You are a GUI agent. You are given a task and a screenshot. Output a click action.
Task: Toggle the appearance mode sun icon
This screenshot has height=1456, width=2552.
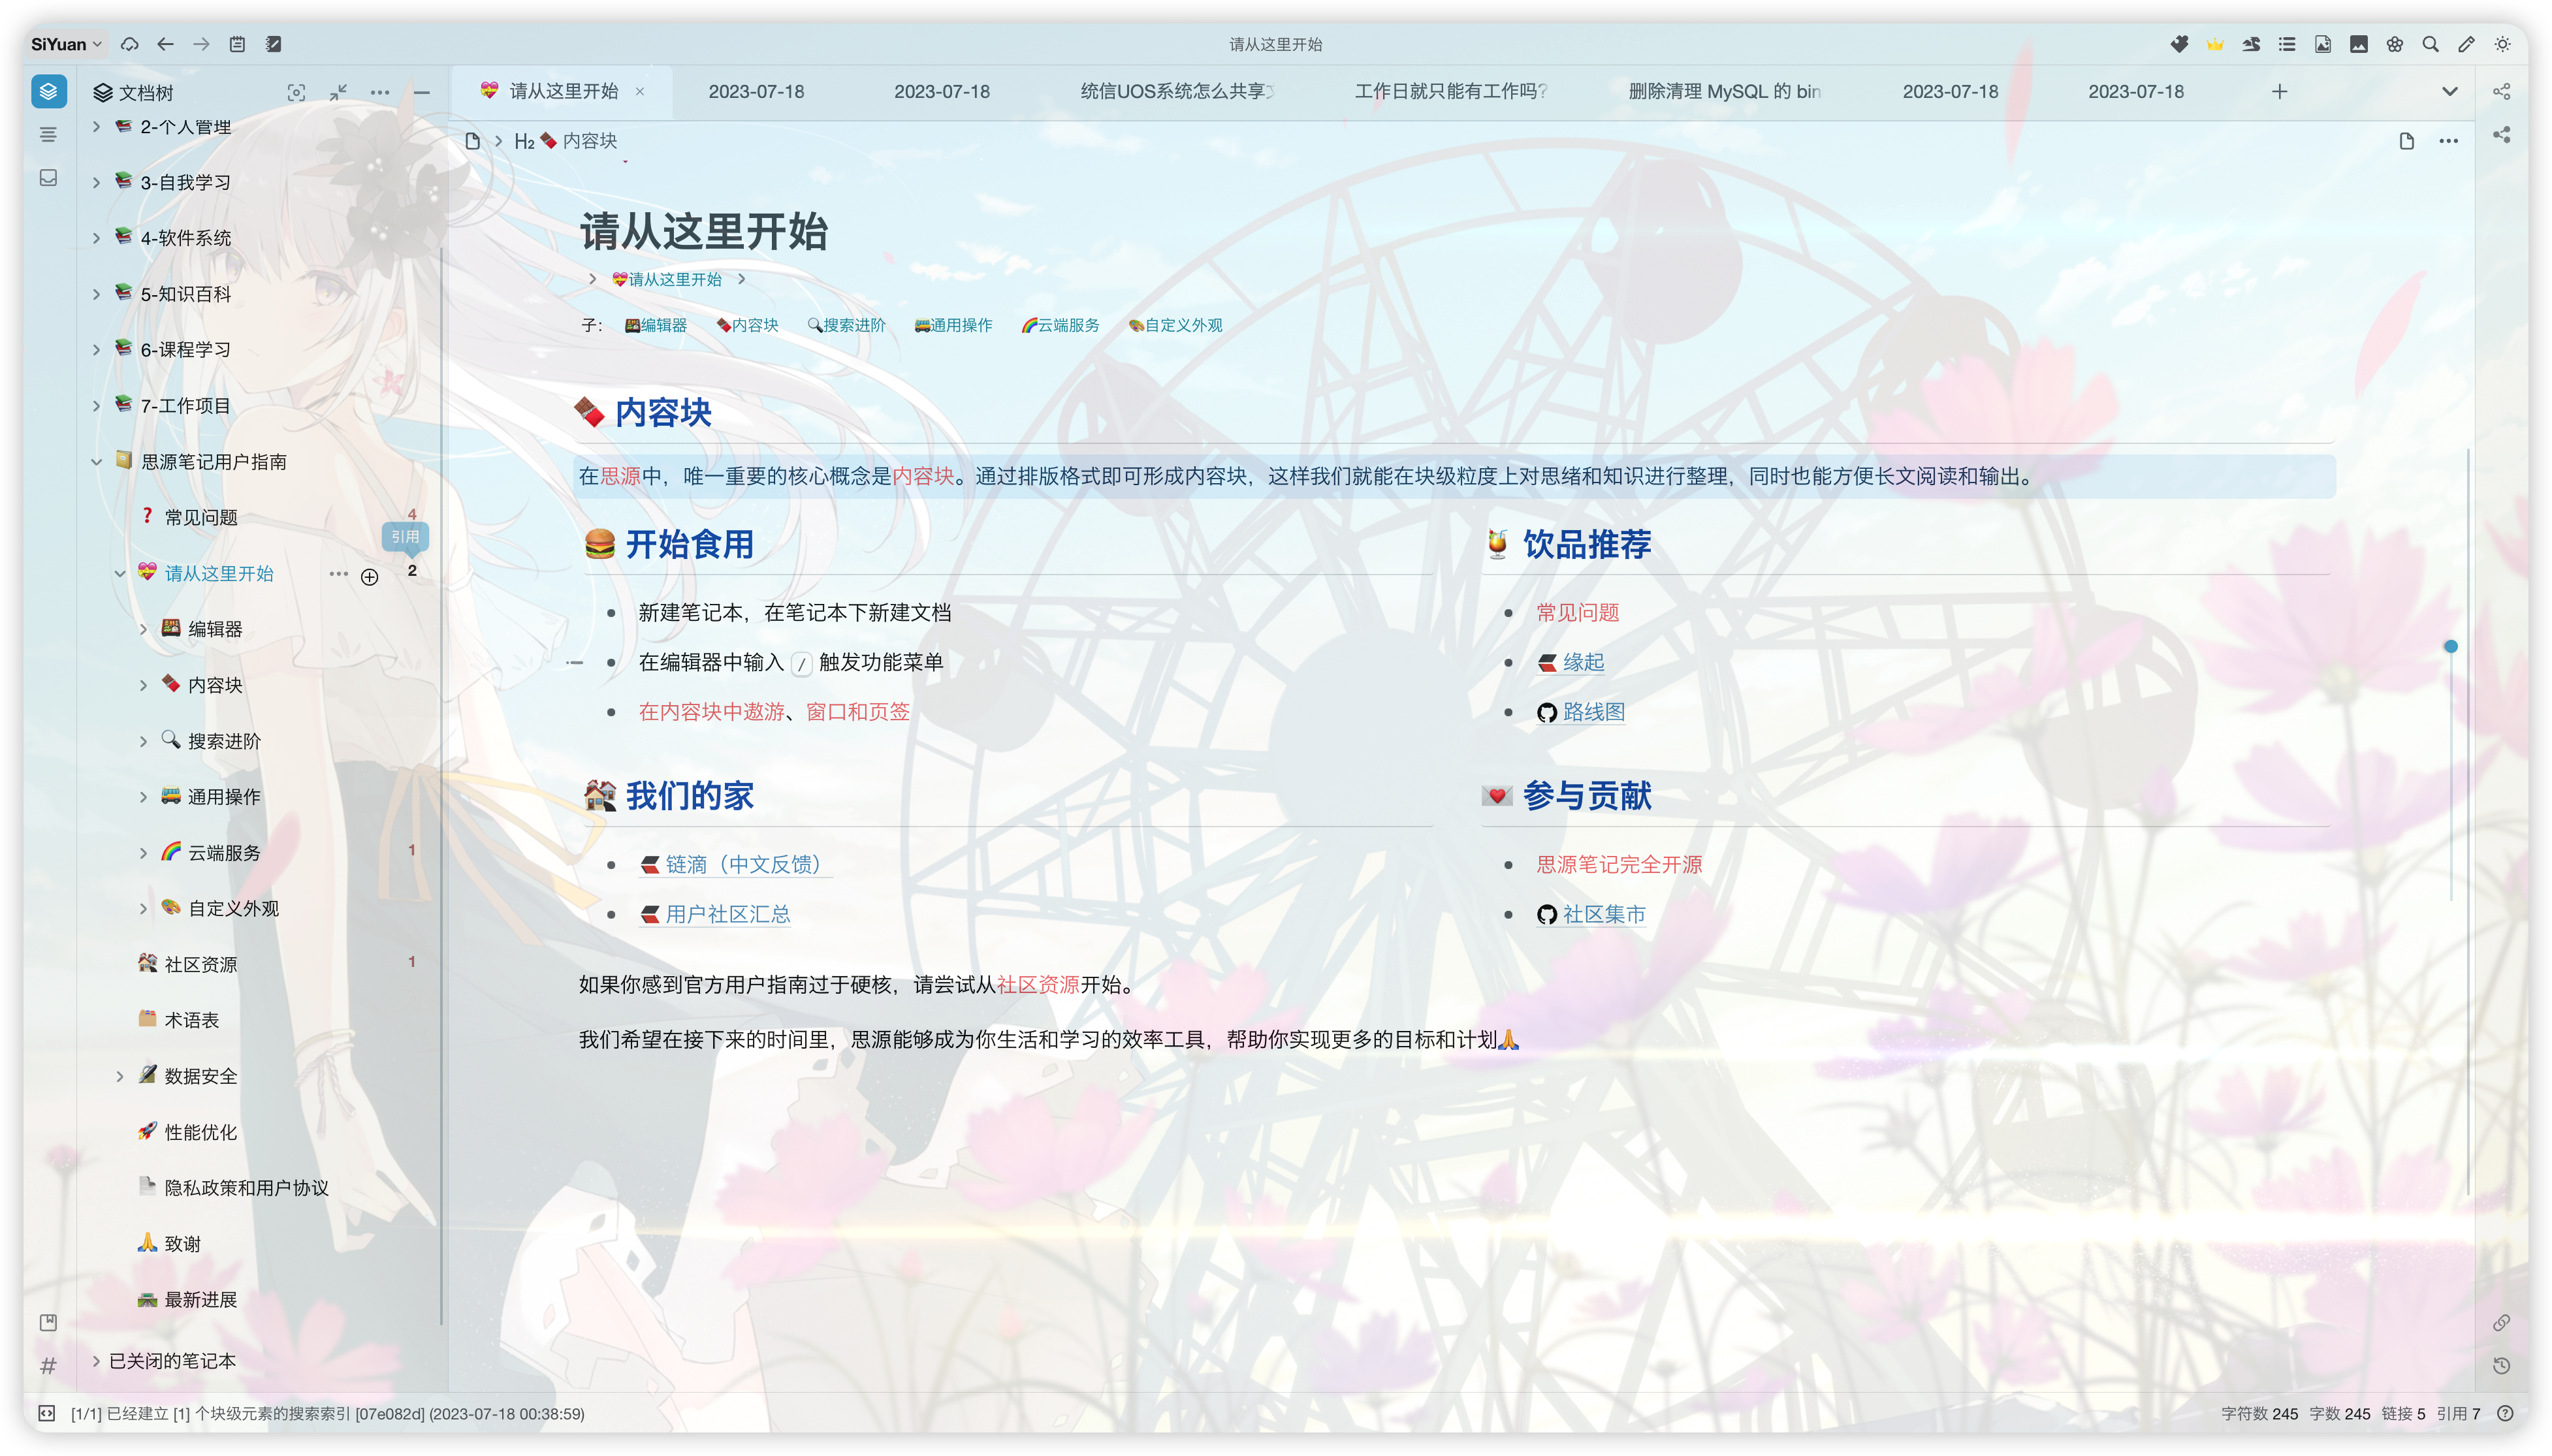point(2502,44)
